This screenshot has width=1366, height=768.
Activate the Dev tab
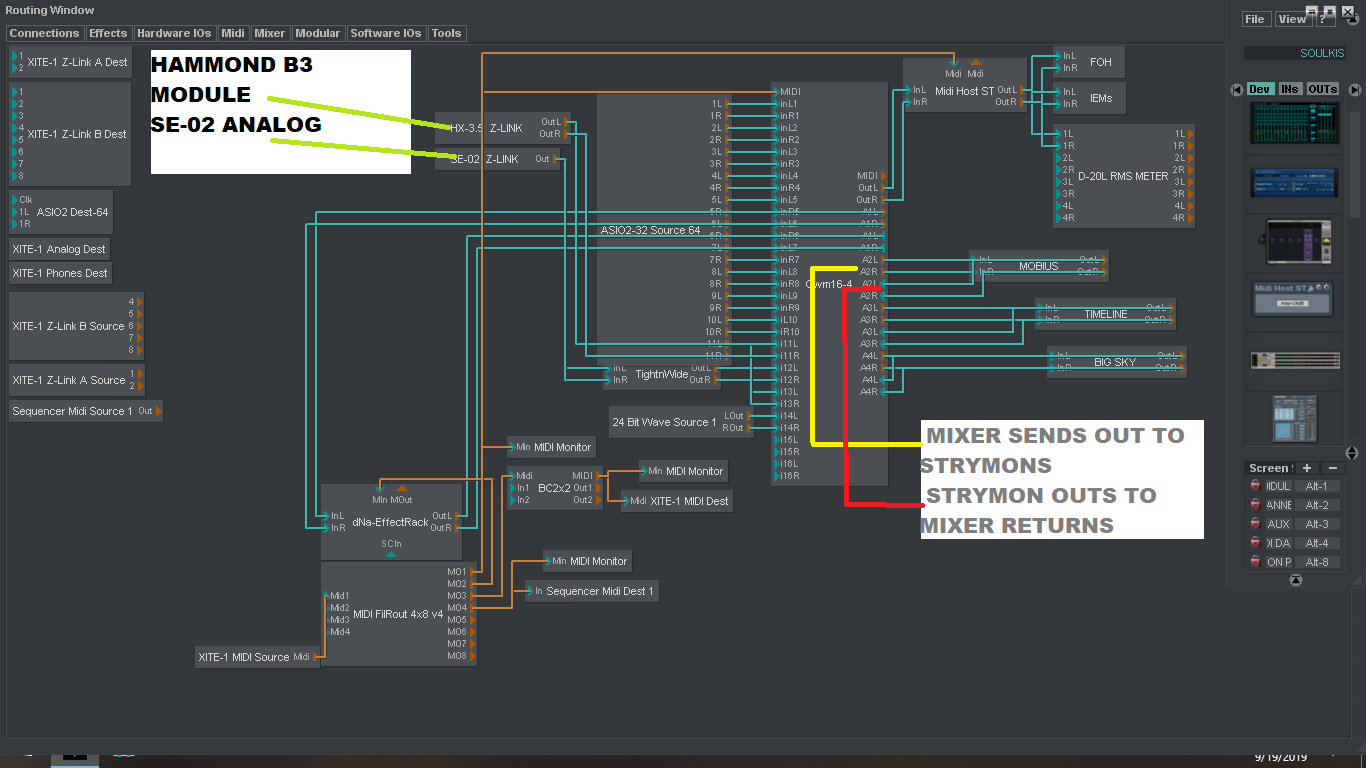coord(1260,89)
